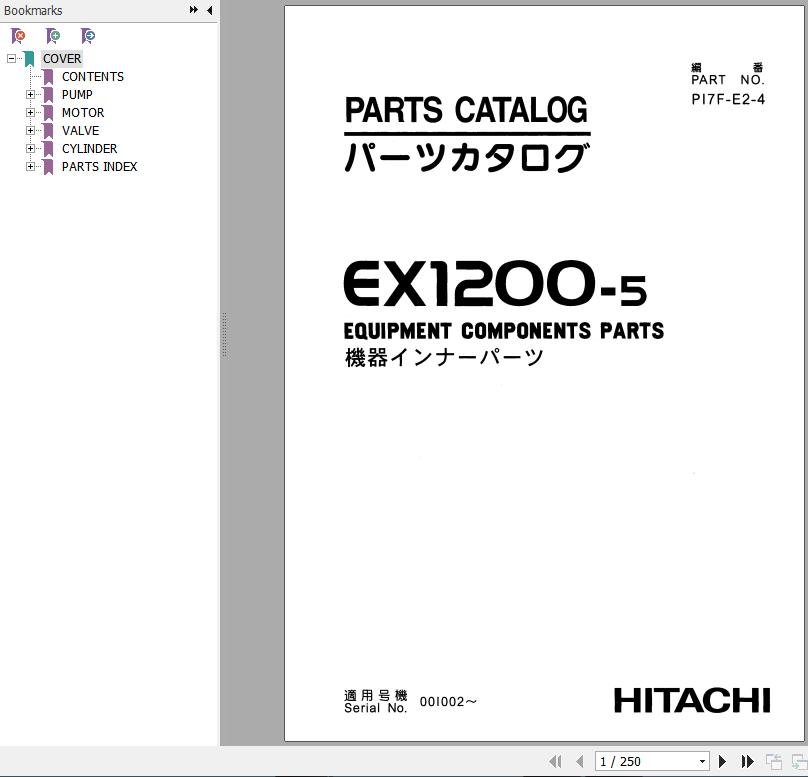Click the part number P17F-E2-4

(x=728, y=99)
